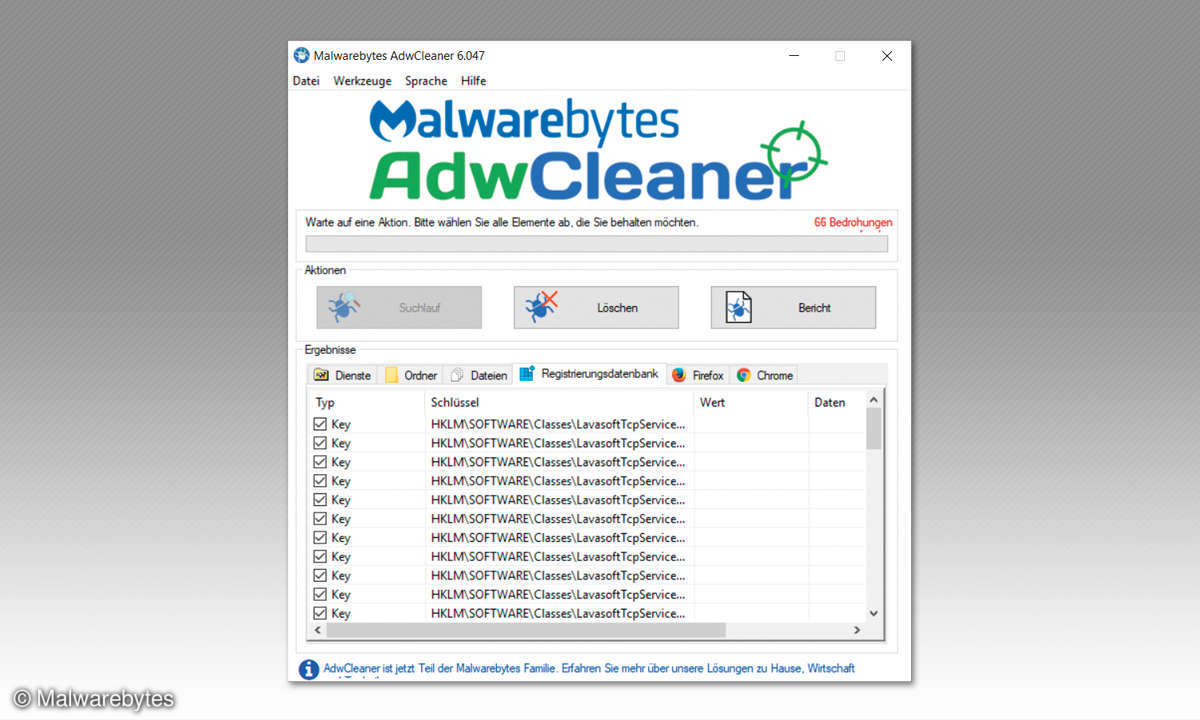
Task: Uncheck the fourth Key row checkbox
Action: coord(320,481)
